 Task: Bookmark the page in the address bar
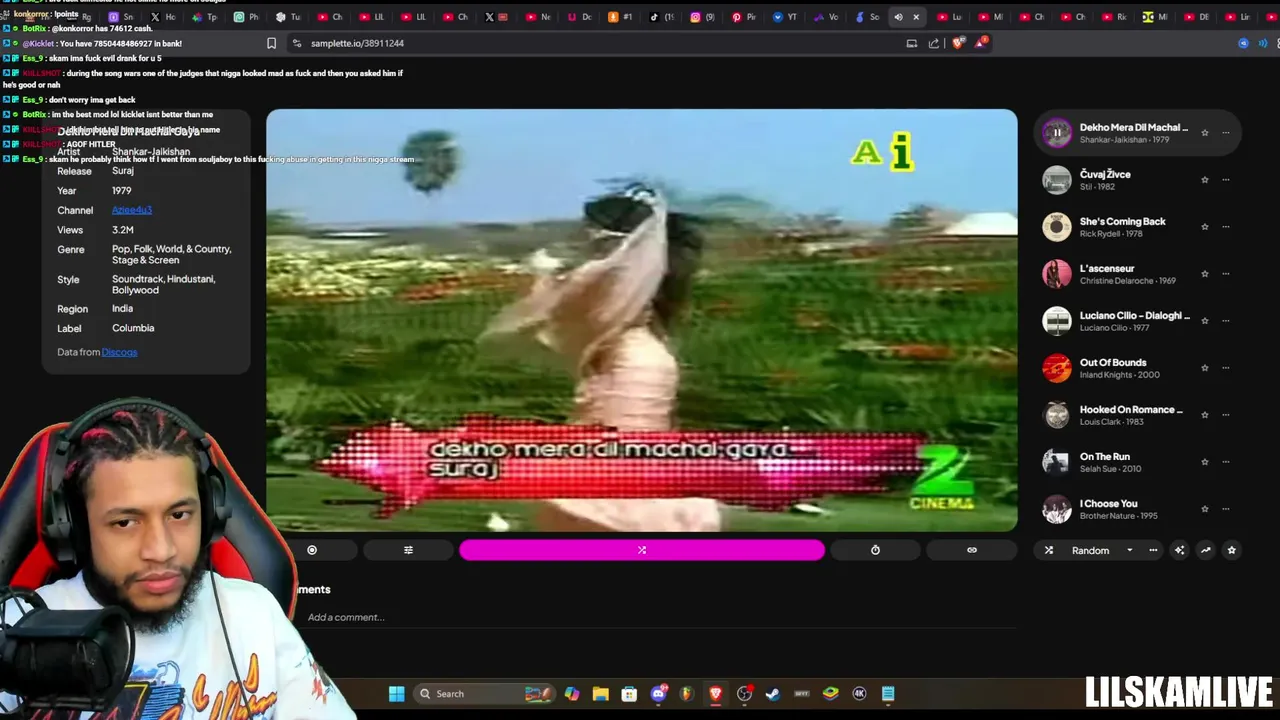[x=271, y=43]
